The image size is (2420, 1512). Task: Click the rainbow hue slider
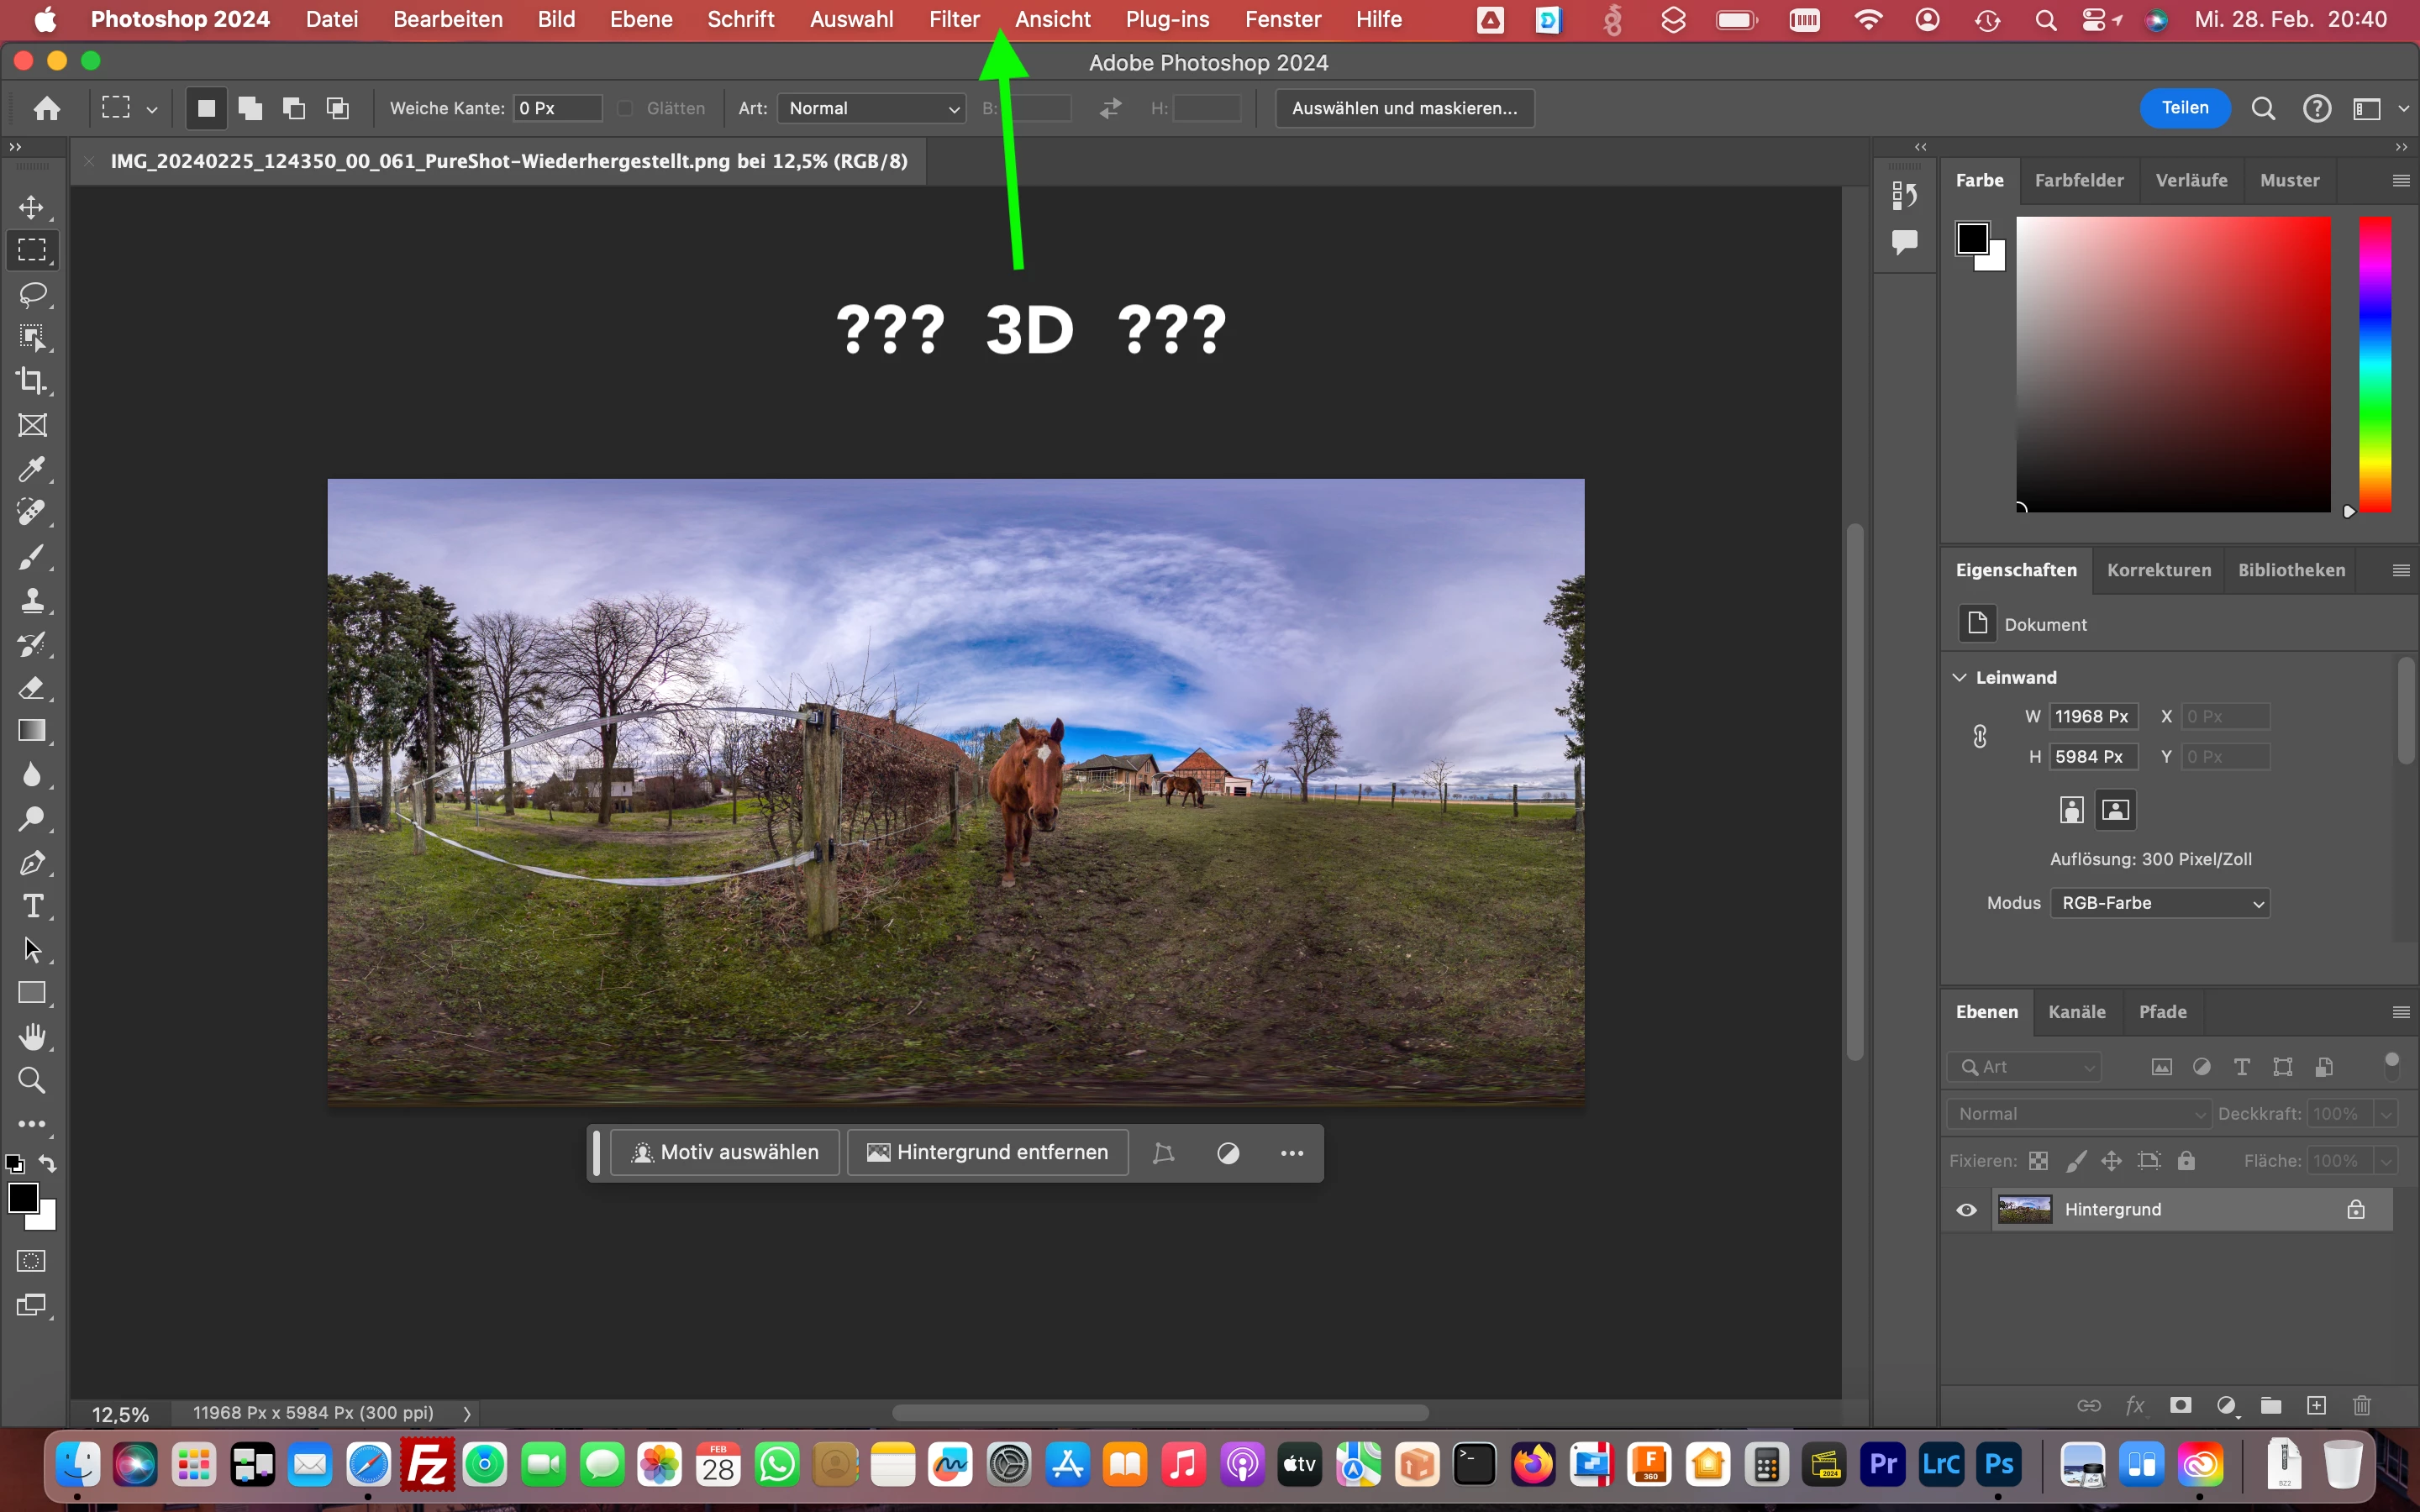(x=2375, y=365)
